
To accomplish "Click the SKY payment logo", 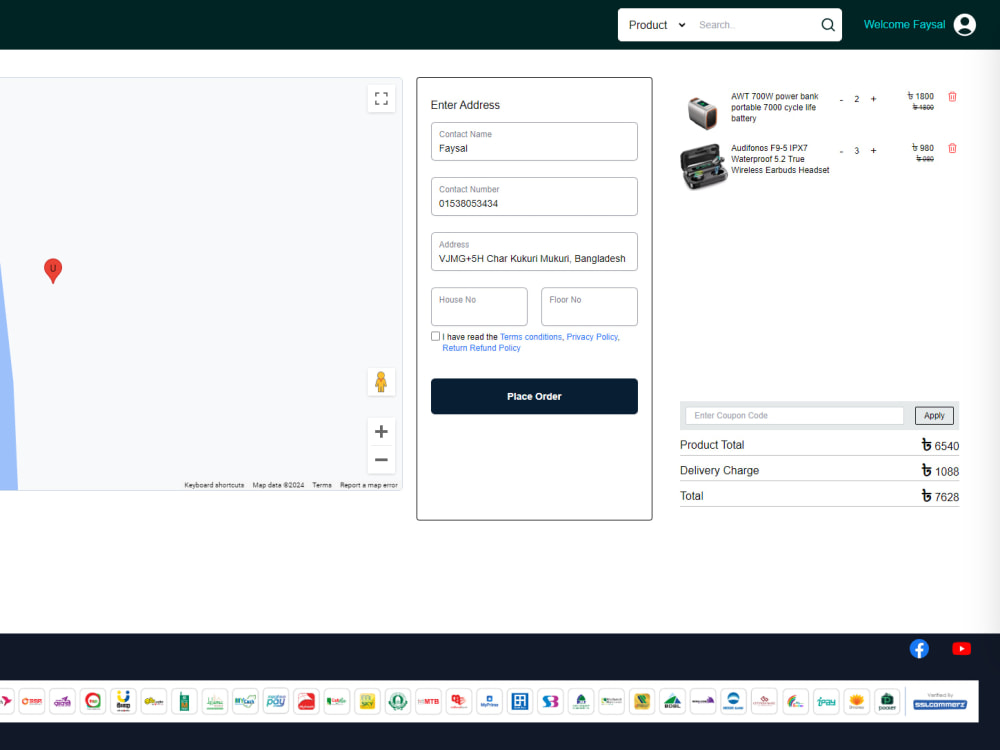I will click(x=367, y=702).
